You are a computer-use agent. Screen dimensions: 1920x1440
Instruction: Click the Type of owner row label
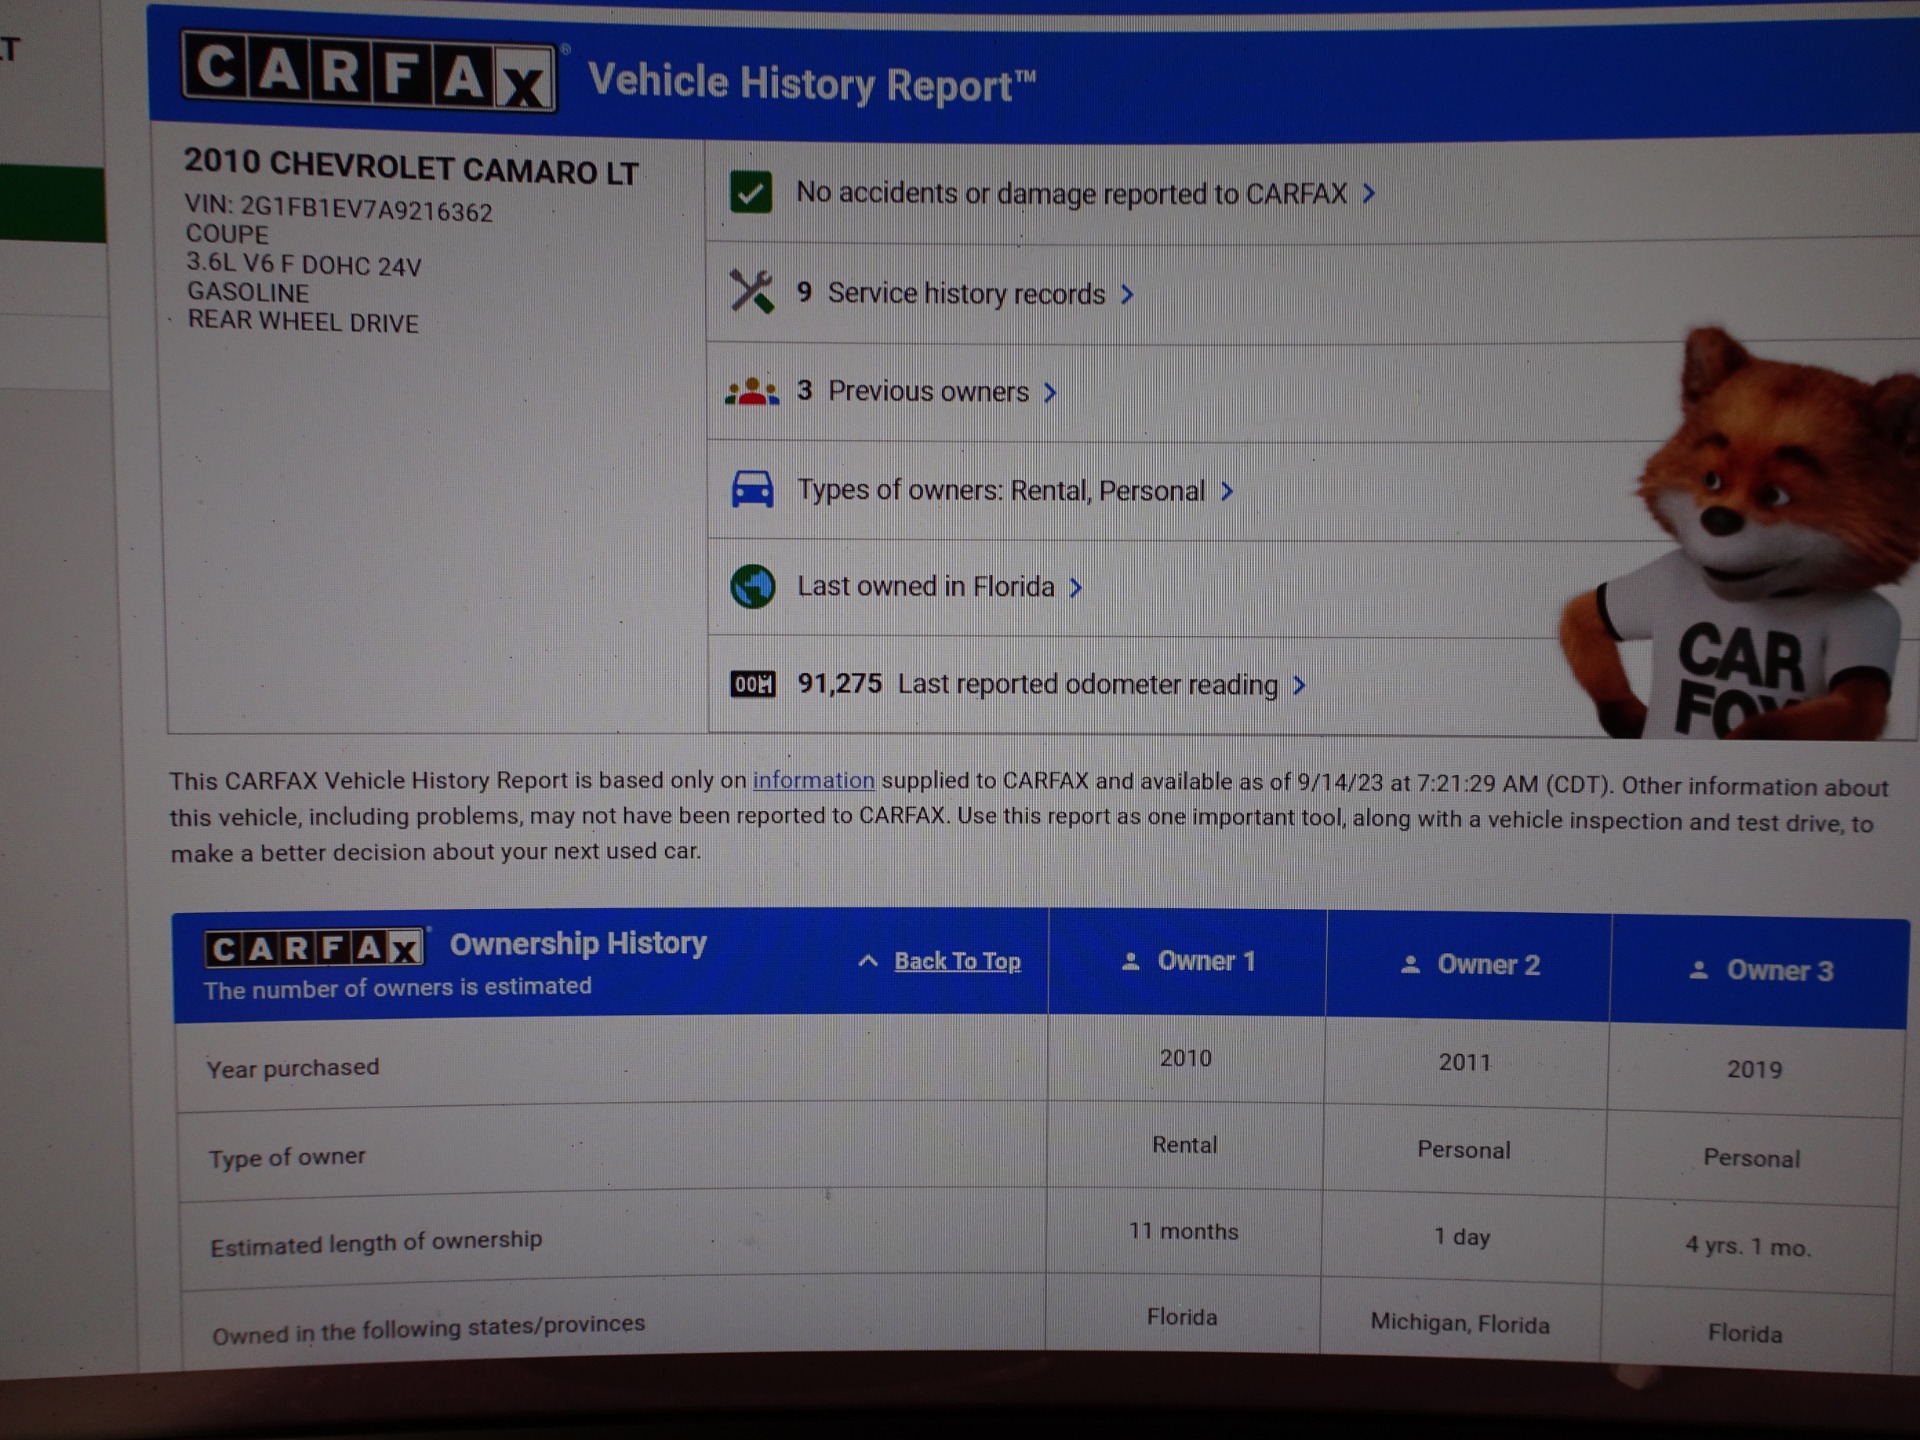tap(287, 1157)
